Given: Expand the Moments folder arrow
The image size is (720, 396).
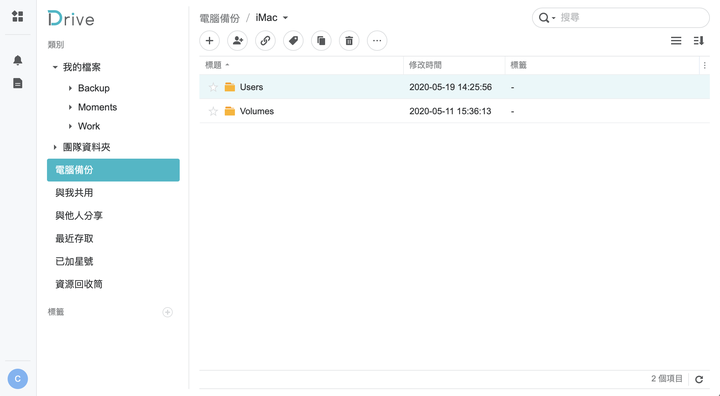Looking at the screenshot, I should (x=70, y=107).
